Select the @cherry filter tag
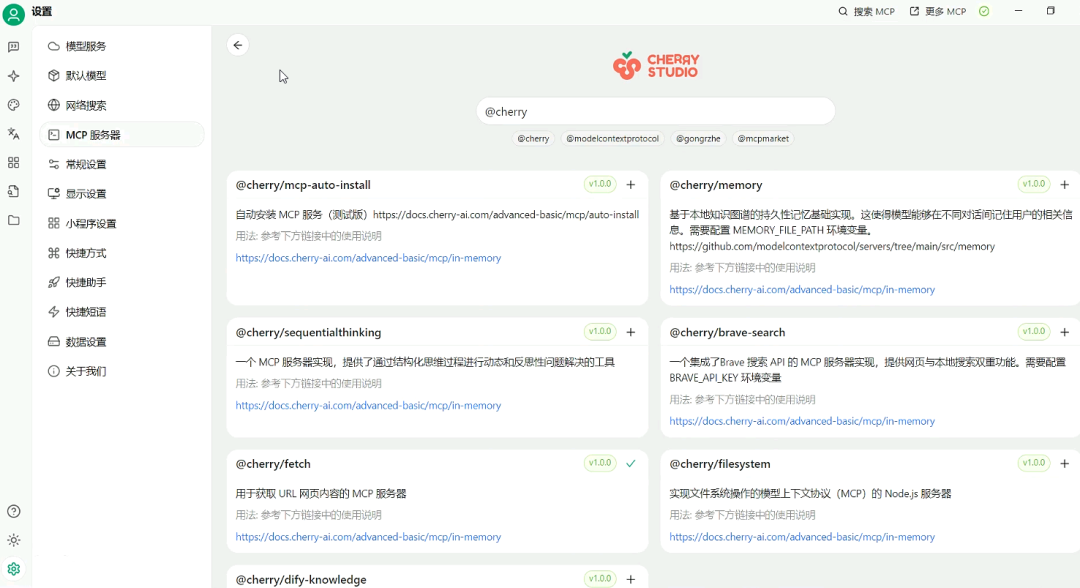This screenshot has width=1080, height=588. click(533, 138)
